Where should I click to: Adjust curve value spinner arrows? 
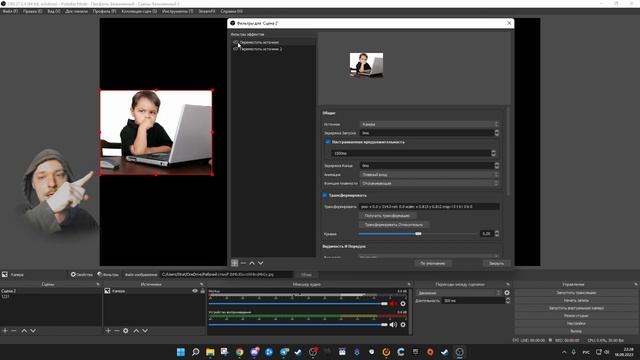click(497, 233)
